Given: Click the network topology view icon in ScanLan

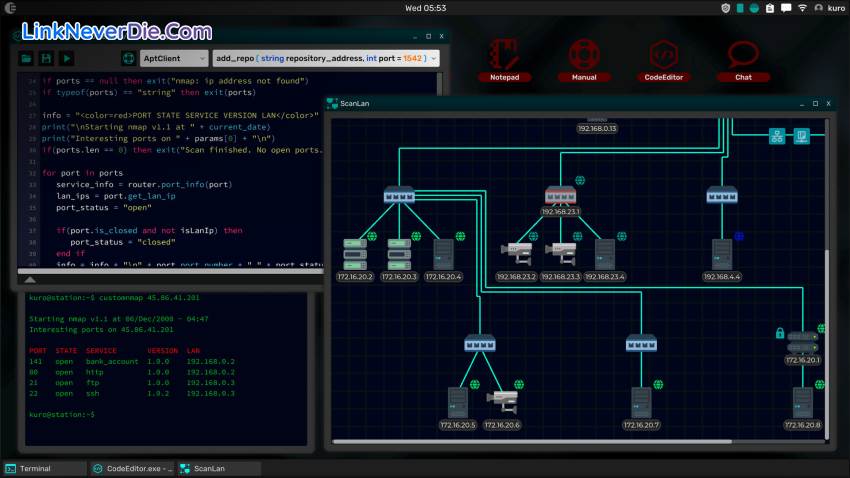Looking at the screenshot, I should click(x=777, y=136).
